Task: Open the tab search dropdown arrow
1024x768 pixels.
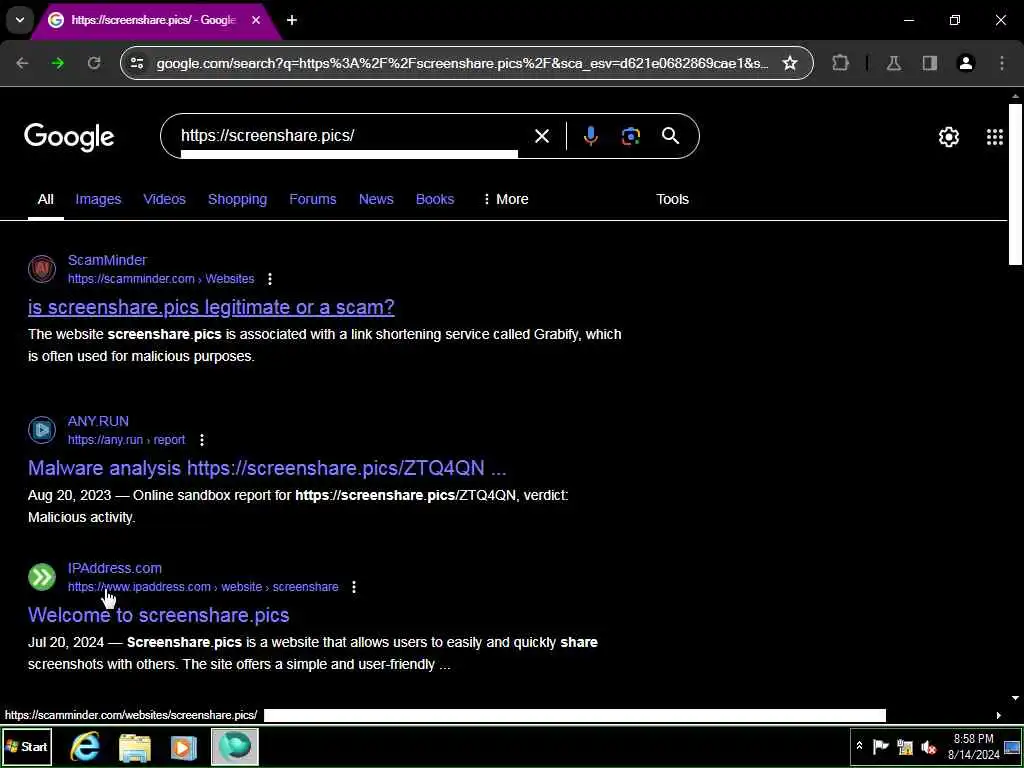Action: [x=20, y=20]
